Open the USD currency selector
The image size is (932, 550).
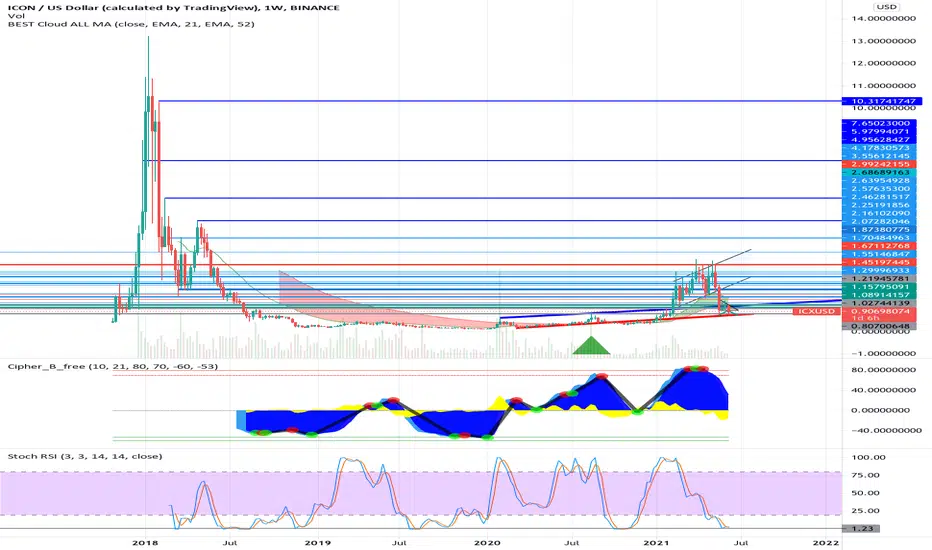[886, 7]
